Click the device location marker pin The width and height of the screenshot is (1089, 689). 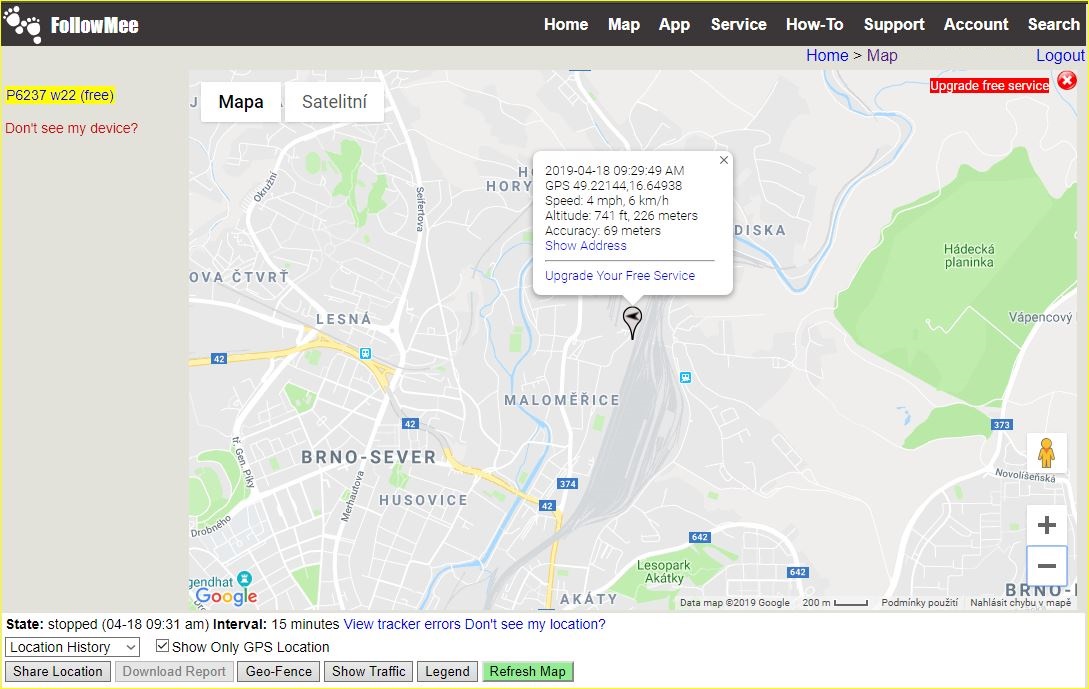click(632, 322)
